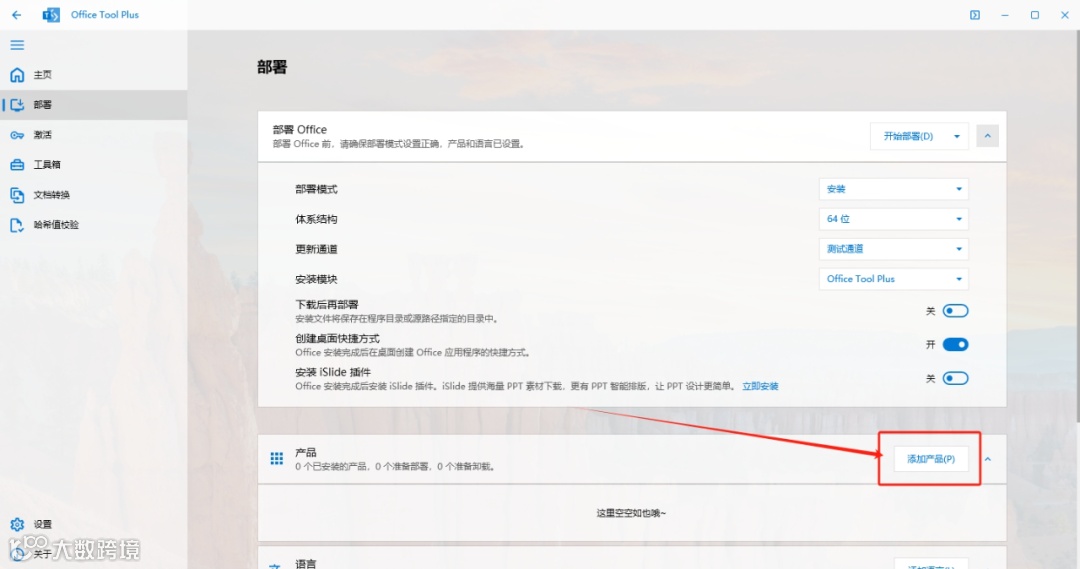Click the grid icon beside 产品
Image resolution: width=1080 pixels, height=569 pixels.
coord(277,459)
